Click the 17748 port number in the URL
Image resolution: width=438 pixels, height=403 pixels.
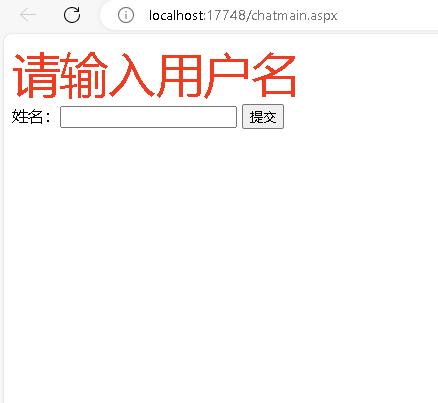[226, 16]
